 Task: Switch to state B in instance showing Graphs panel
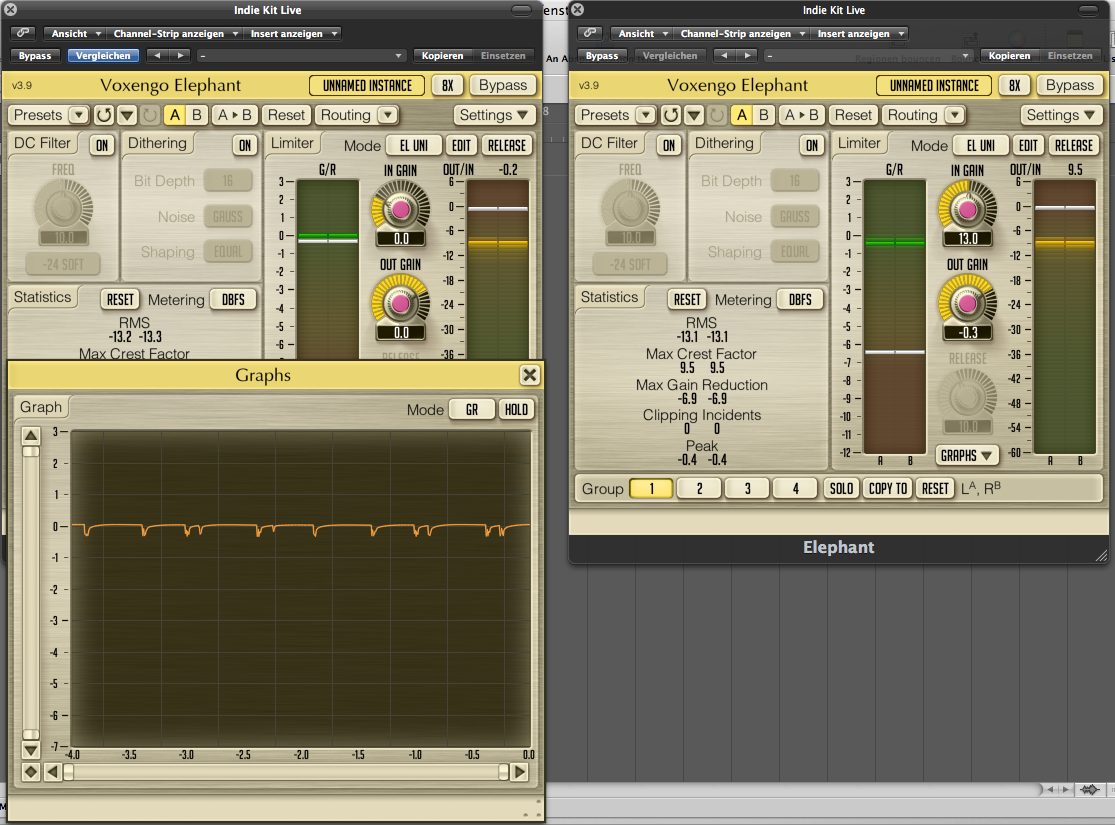coord(197,115)
